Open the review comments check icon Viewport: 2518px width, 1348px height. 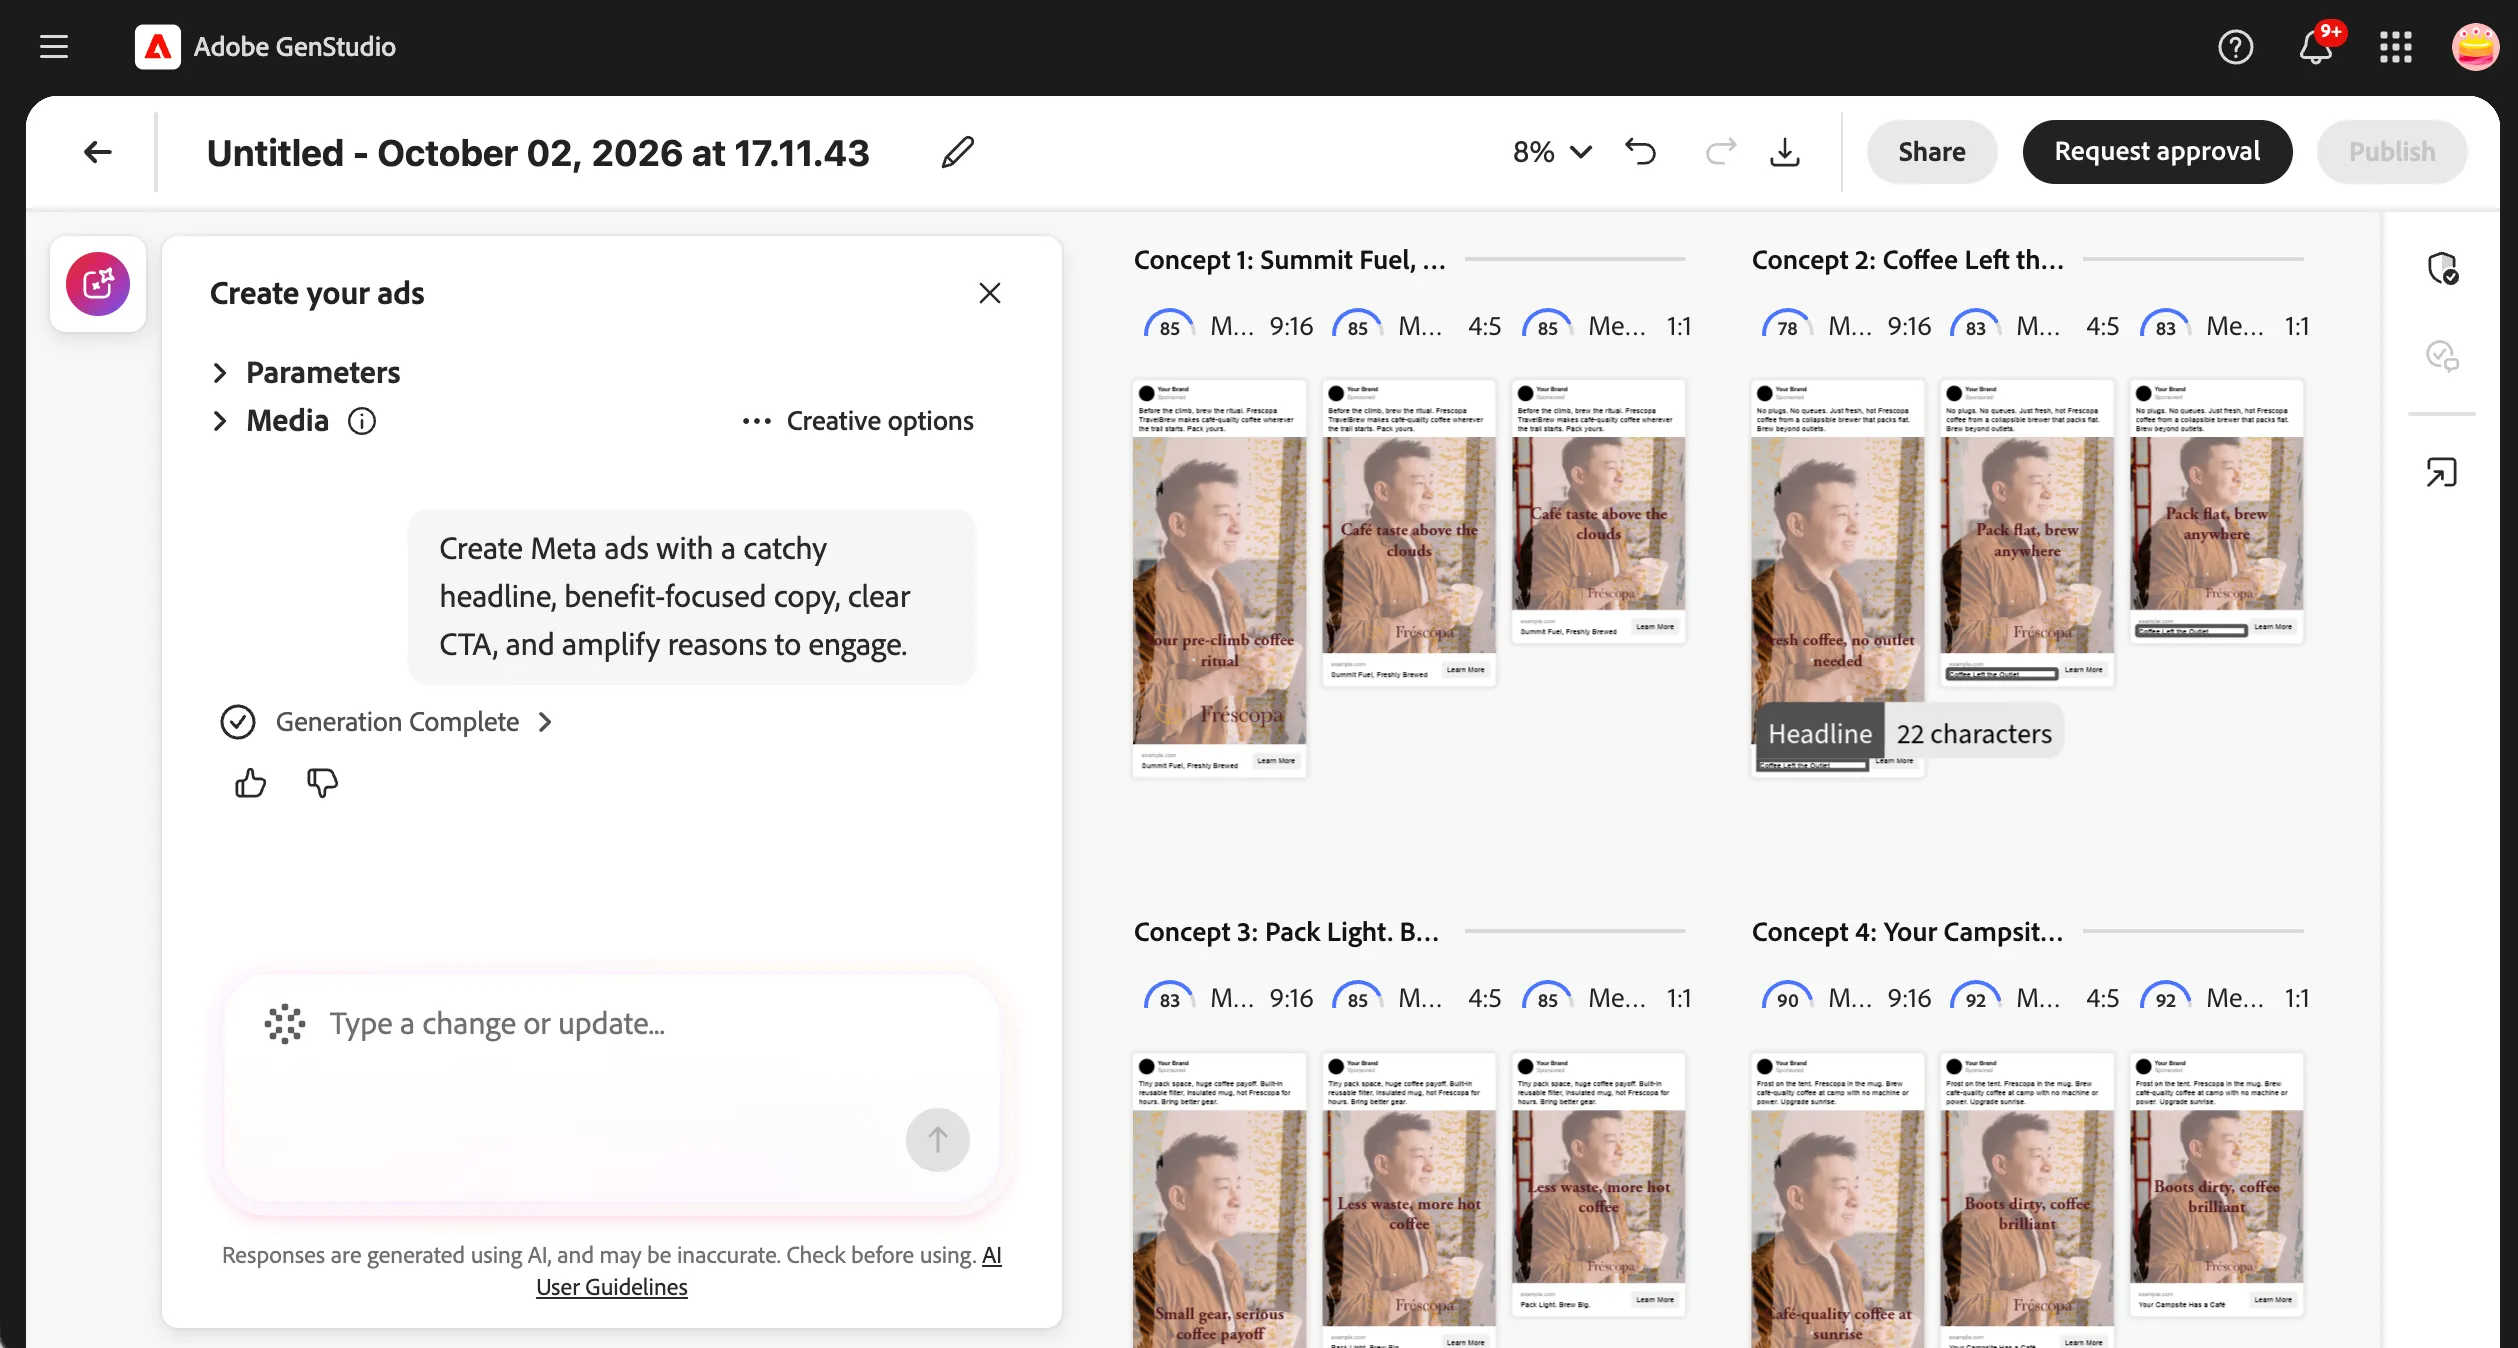2442,355
